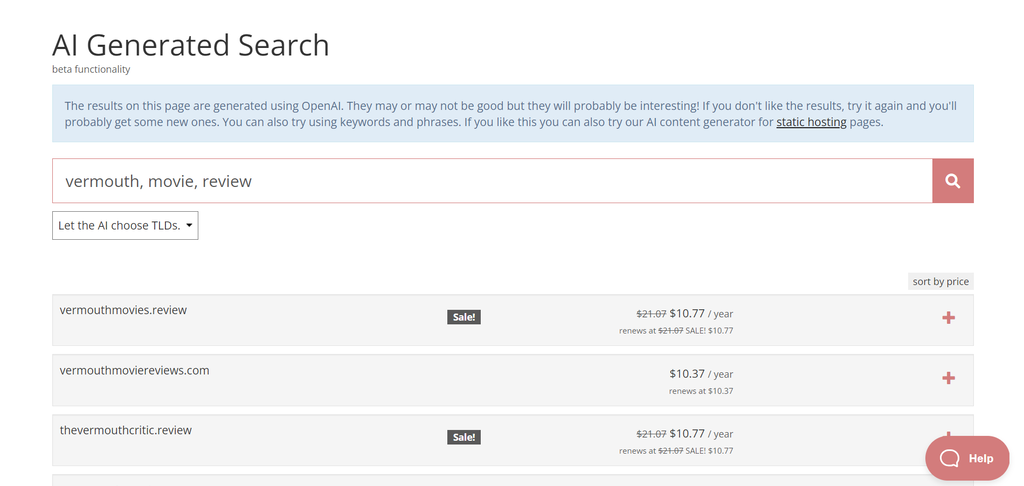Screen dimensions: 1024x486
Task: Add vermouthmoviereviews.com using its plus icon
Action: (x=948, y=378)
